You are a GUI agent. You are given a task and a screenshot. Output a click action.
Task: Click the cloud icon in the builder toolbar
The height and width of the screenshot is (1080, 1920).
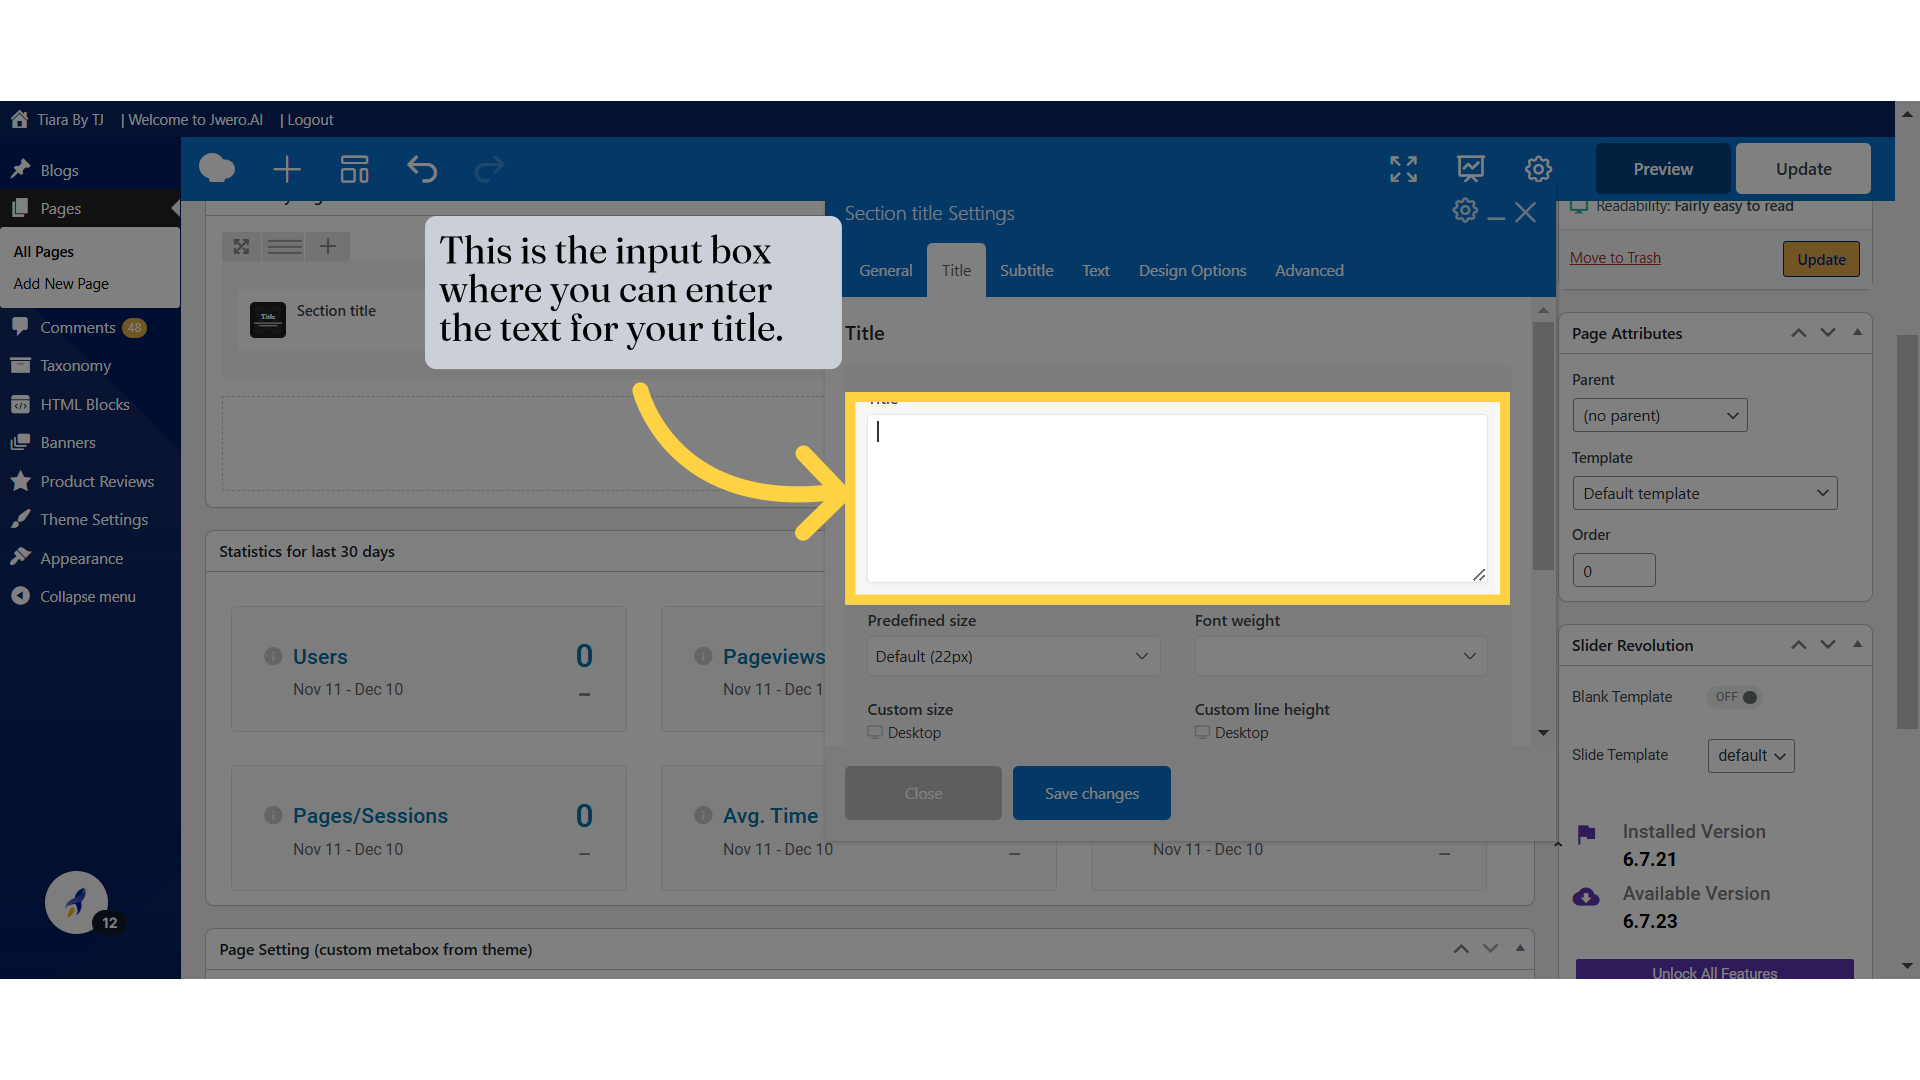click(x=217, y=169)
